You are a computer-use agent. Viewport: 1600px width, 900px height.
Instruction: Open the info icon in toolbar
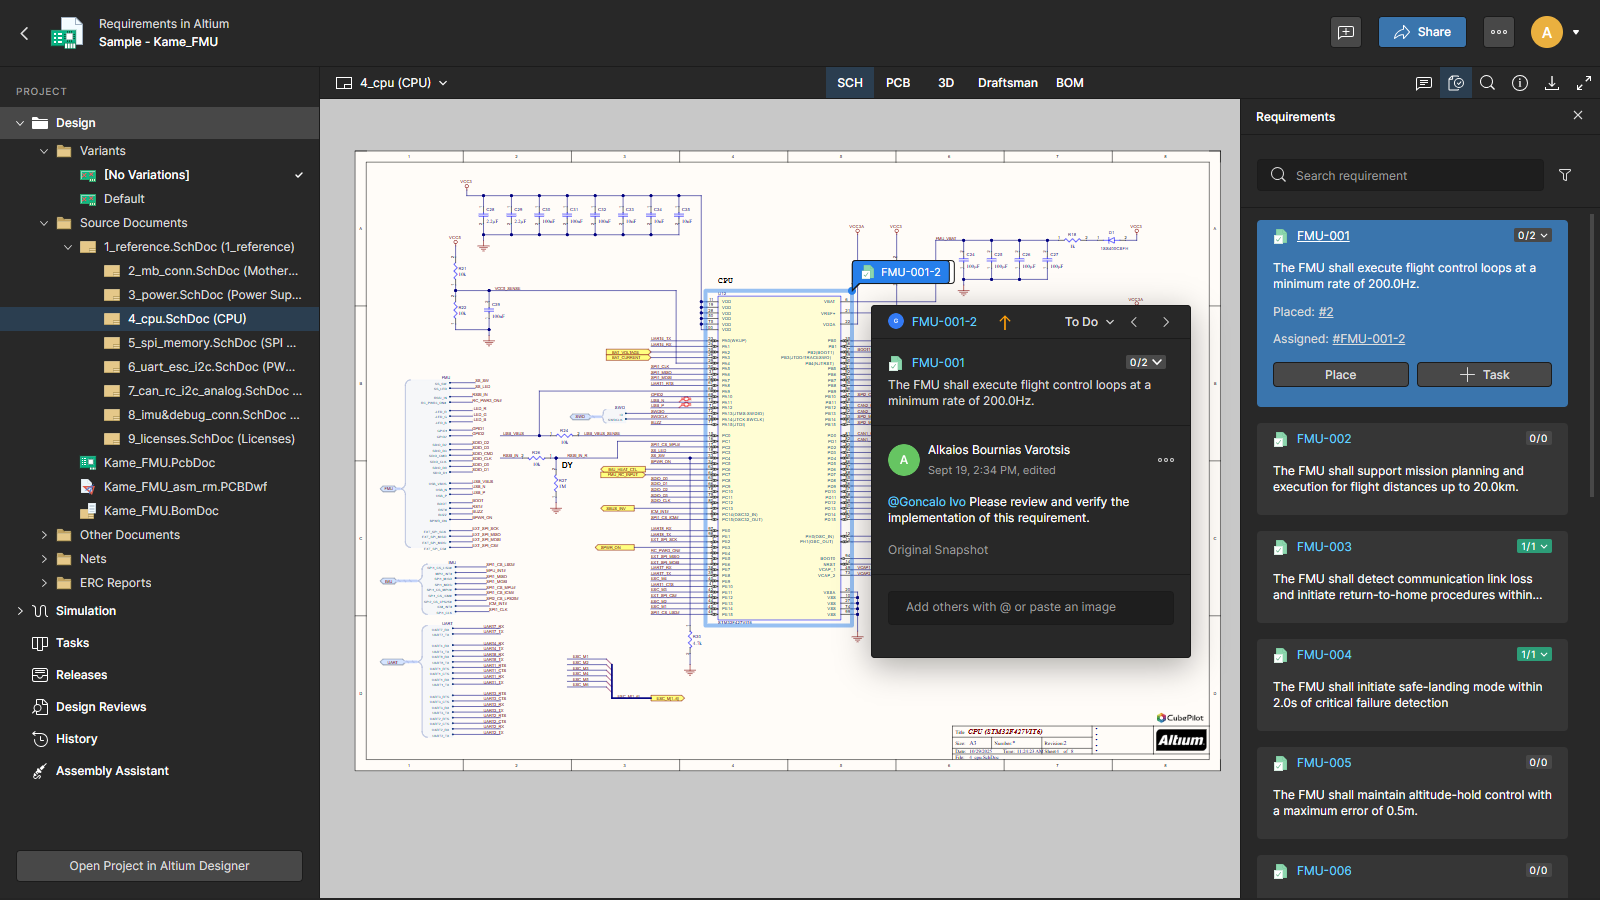(1520, 83)
